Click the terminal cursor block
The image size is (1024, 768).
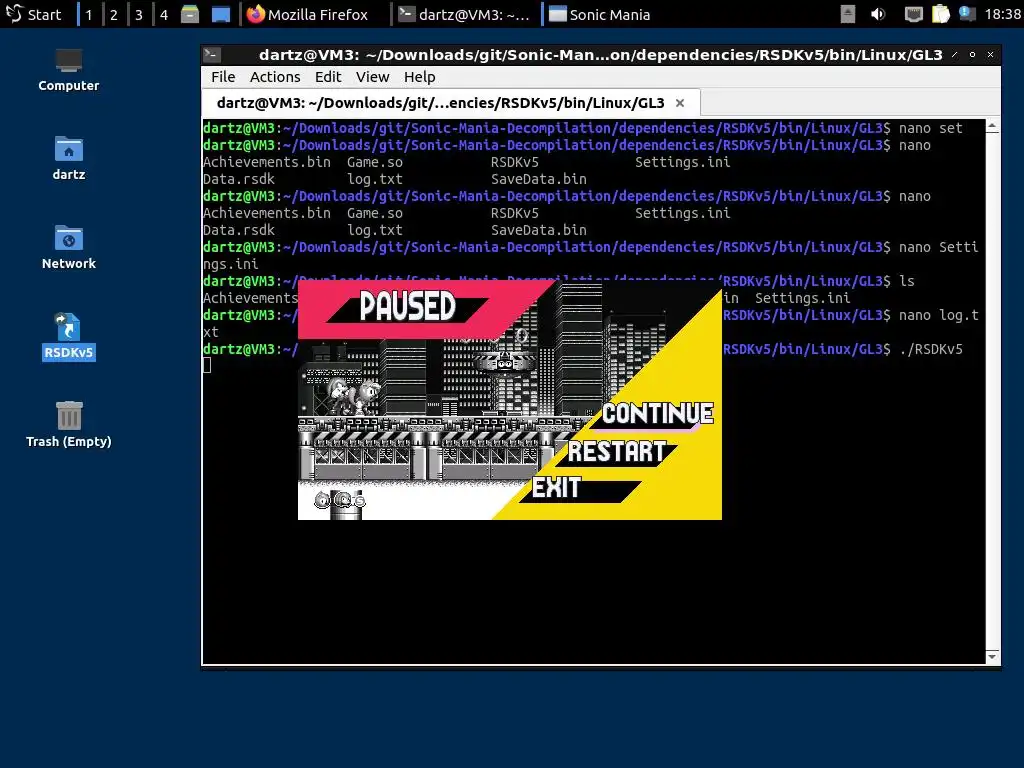coord(207,365)
